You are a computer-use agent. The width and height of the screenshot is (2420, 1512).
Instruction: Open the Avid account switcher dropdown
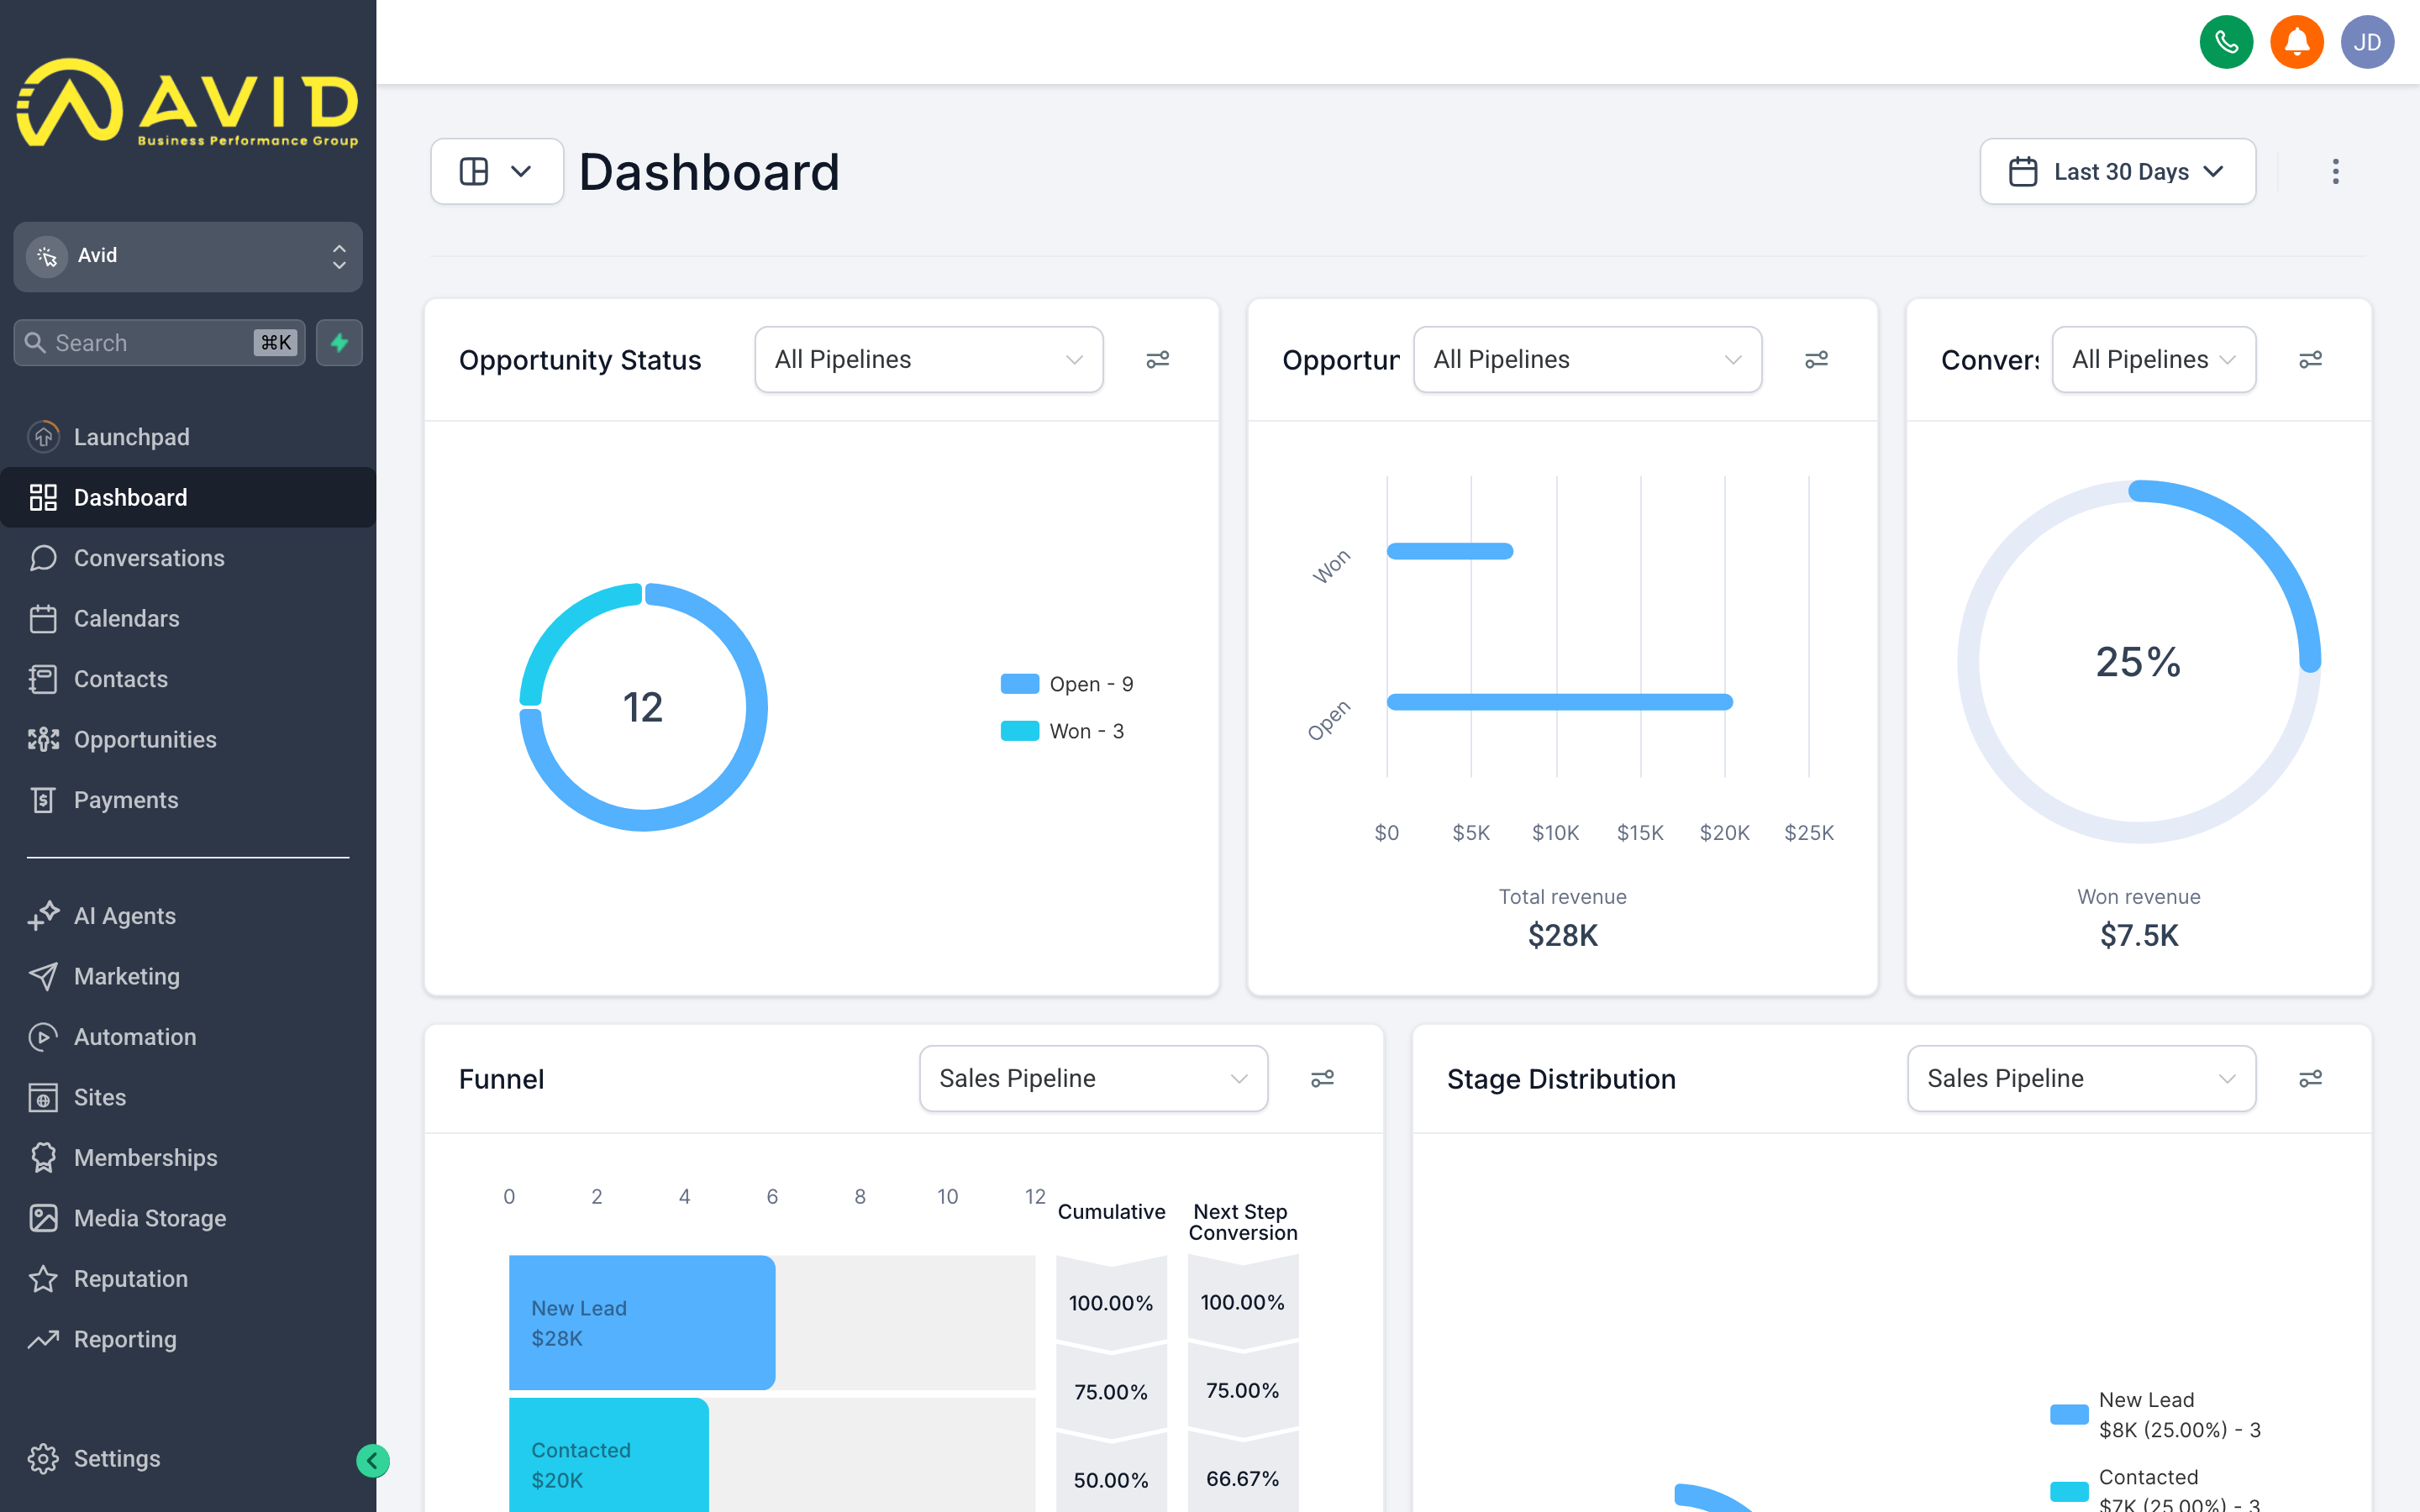(188, 256)
